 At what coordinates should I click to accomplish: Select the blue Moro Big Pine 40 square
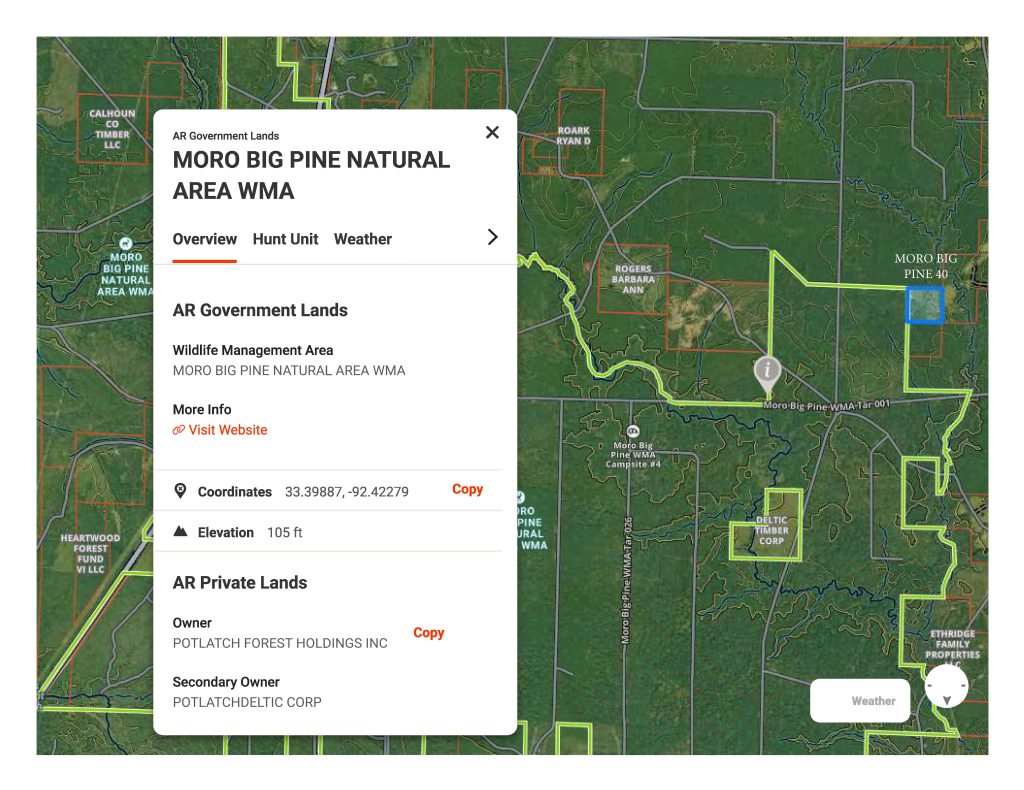click(924, 305)
